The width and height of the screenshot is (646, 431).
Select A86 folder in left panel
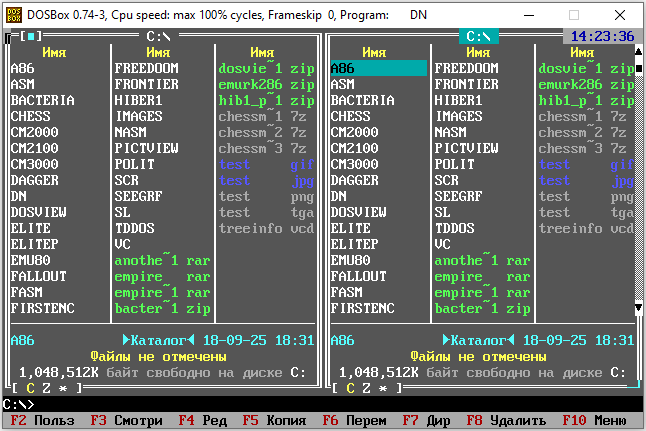pyautogui.click(x=23, y=68)
